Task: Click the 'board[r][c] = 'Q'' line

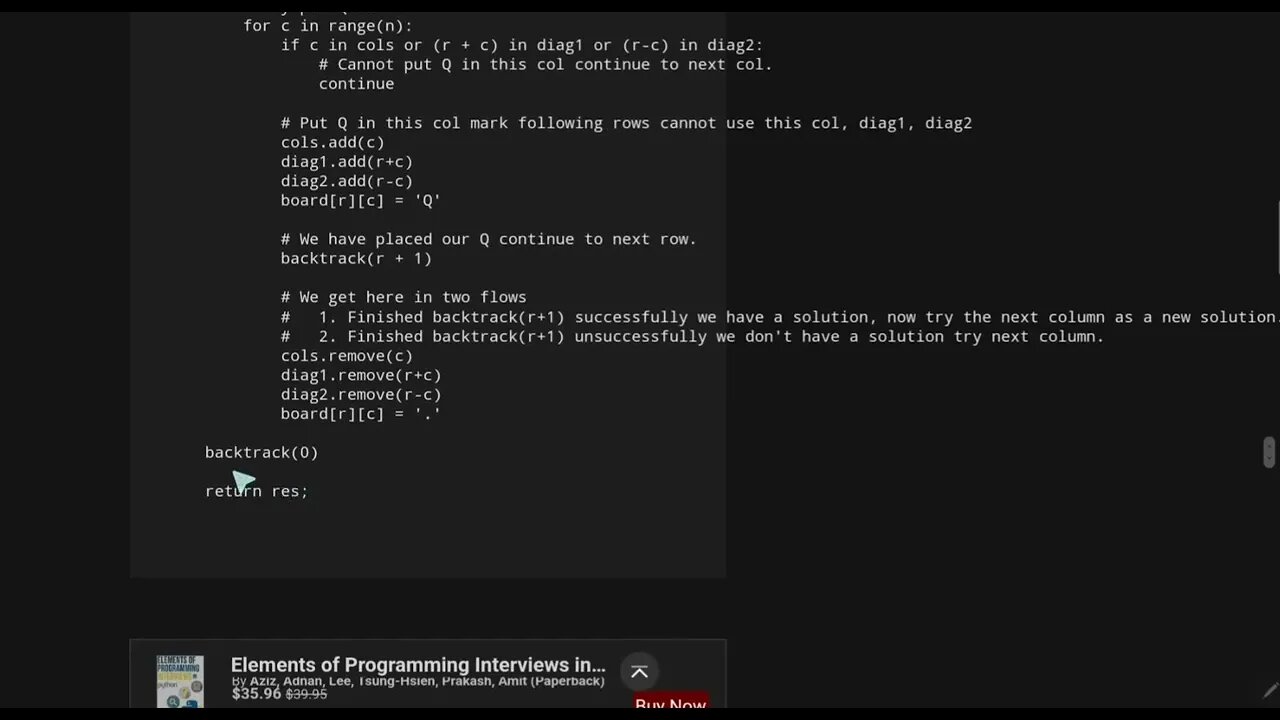Action: (361, 200)
